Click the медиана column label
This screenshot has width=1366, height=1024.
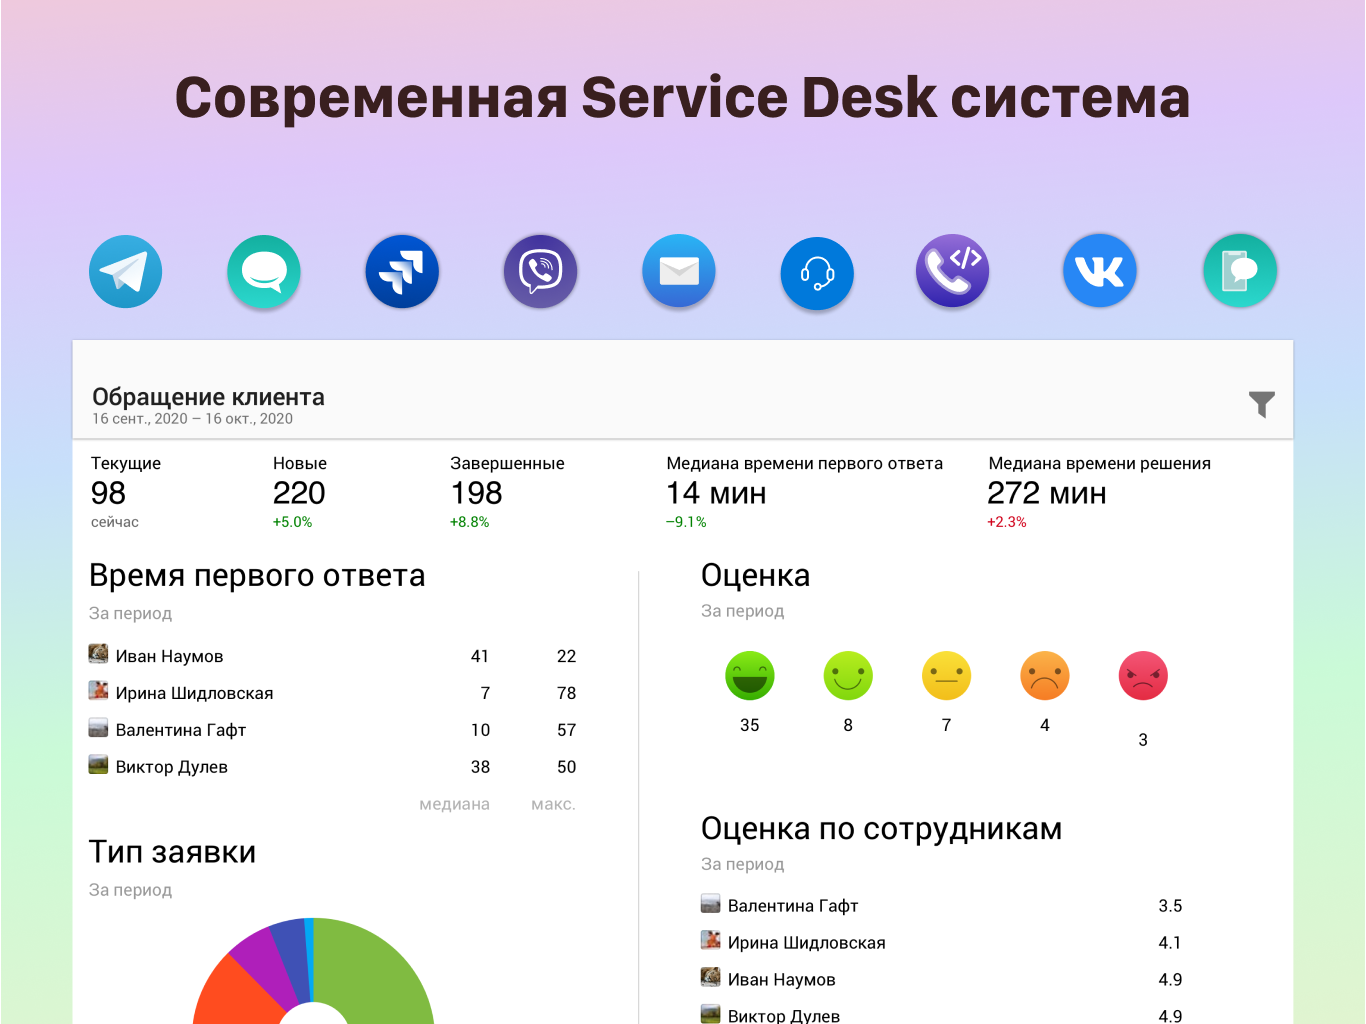[x=454, y=805]
